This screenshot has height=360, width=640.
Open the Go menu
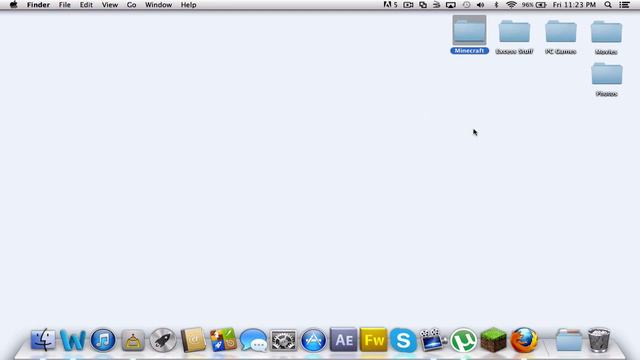(131, 5)
